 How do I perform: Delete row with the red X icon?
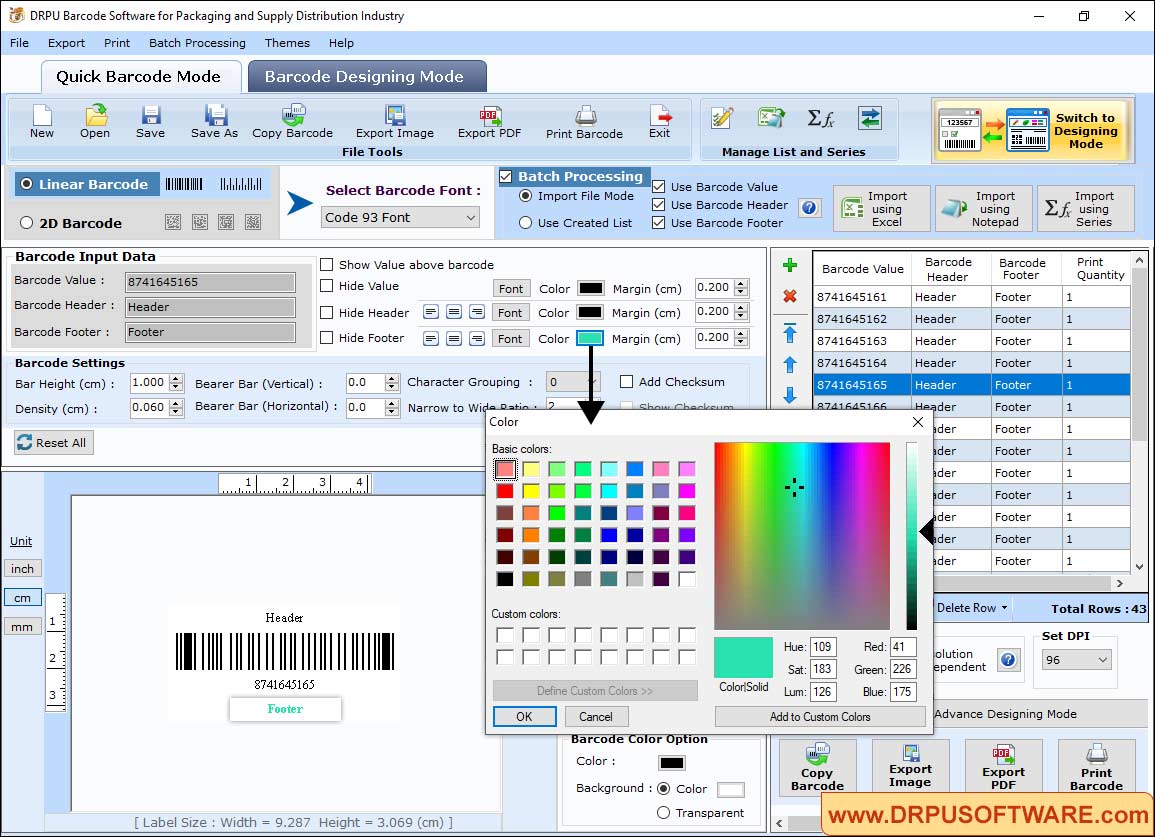790,296
